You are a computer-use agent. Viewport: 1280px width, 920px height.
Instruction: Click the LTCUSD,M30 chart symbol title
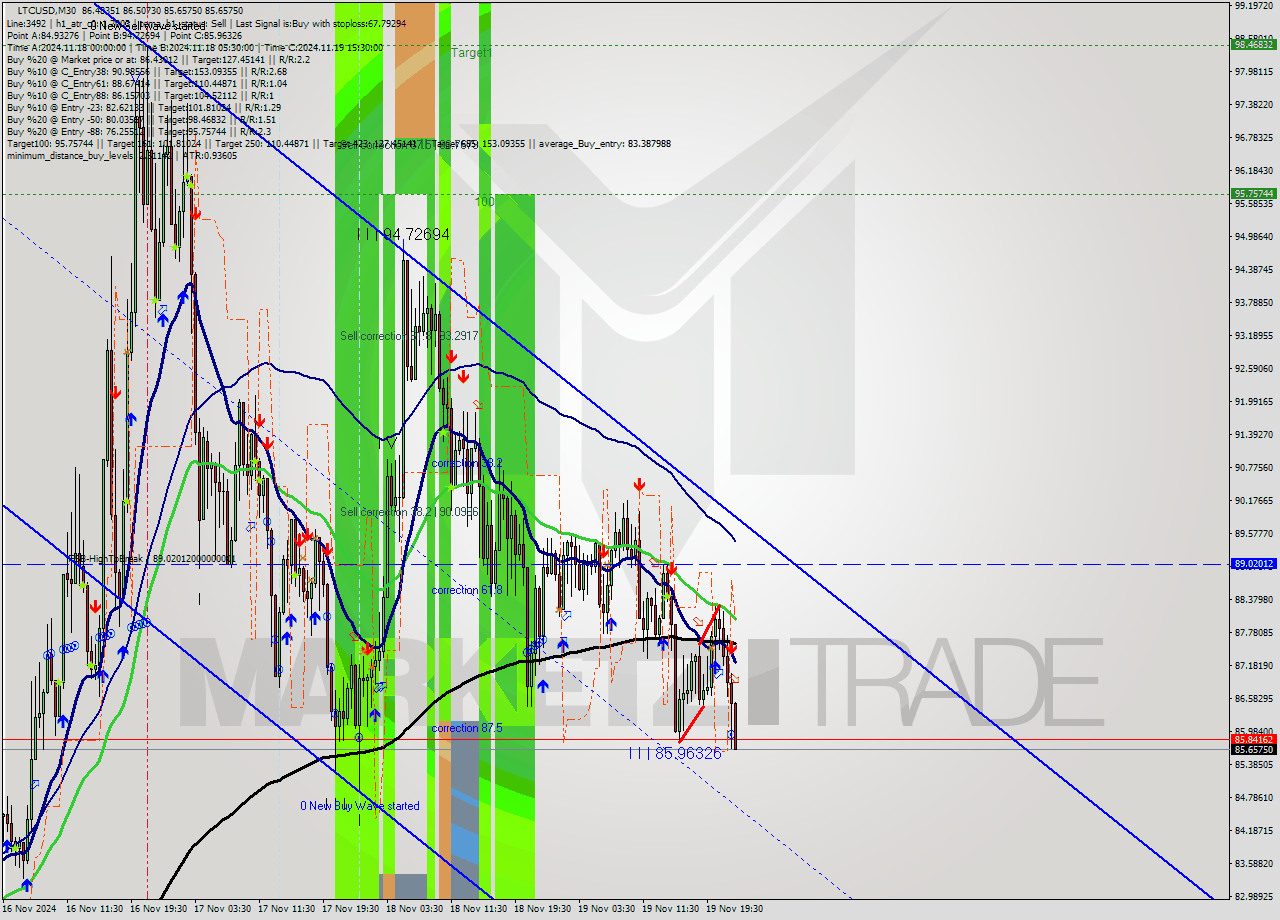[x=48, y=10]
